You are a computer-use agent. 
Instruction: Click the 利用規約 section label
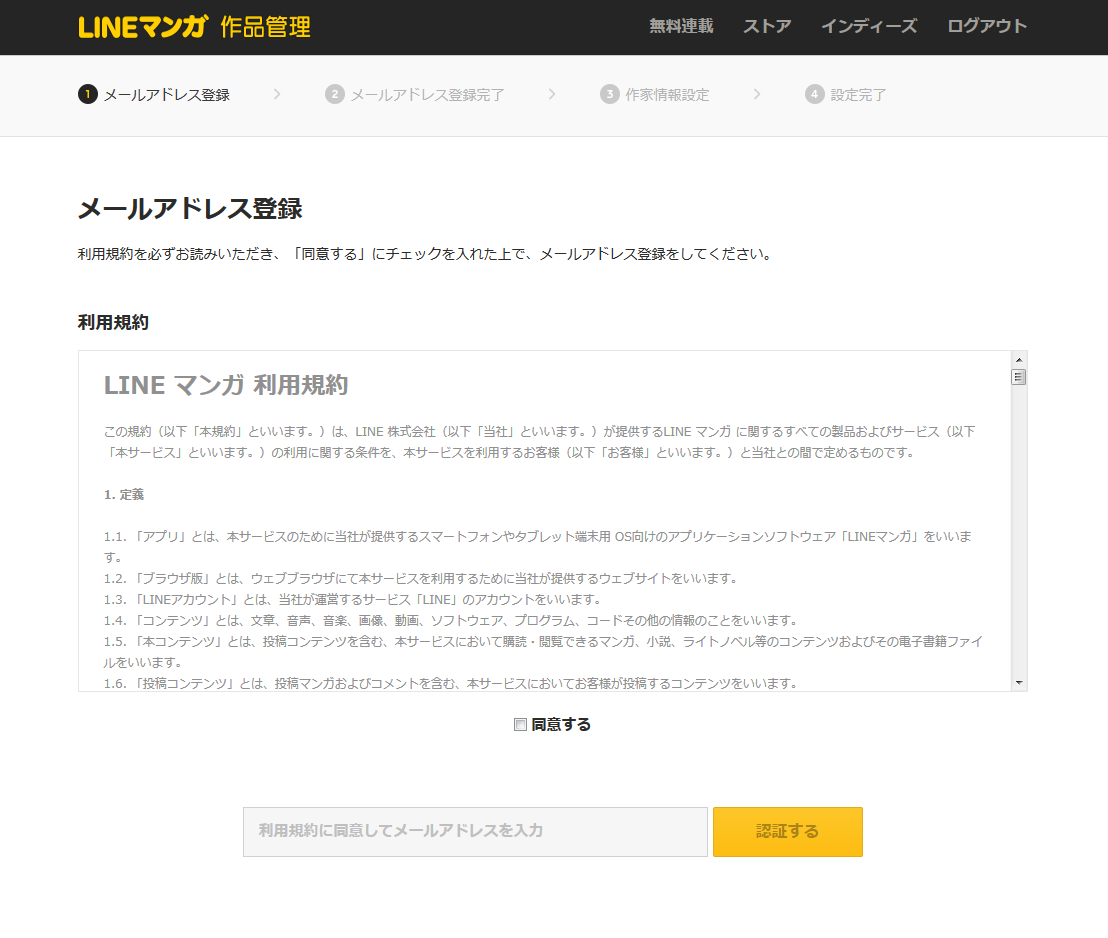tap(113, 322)
